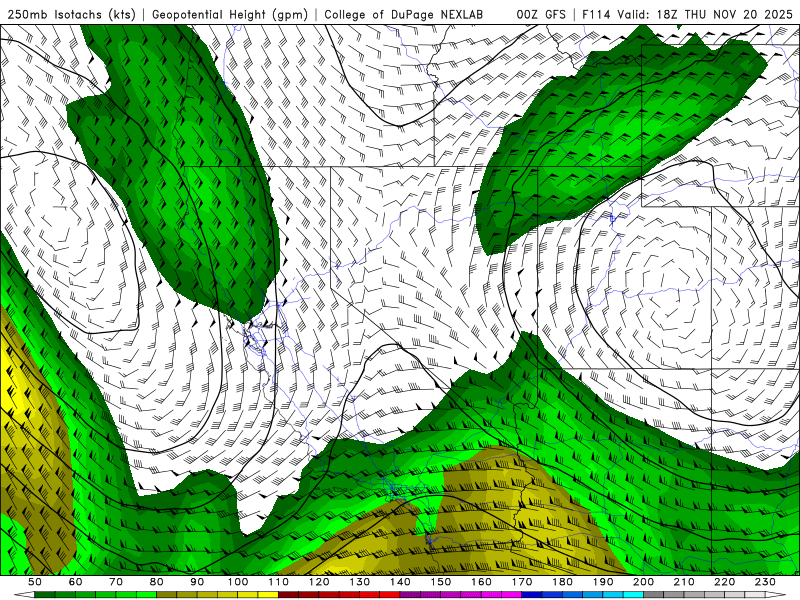Click the 190 knot legend label
Viewport: 800px width, 600px height.
[x=603, y=582]
